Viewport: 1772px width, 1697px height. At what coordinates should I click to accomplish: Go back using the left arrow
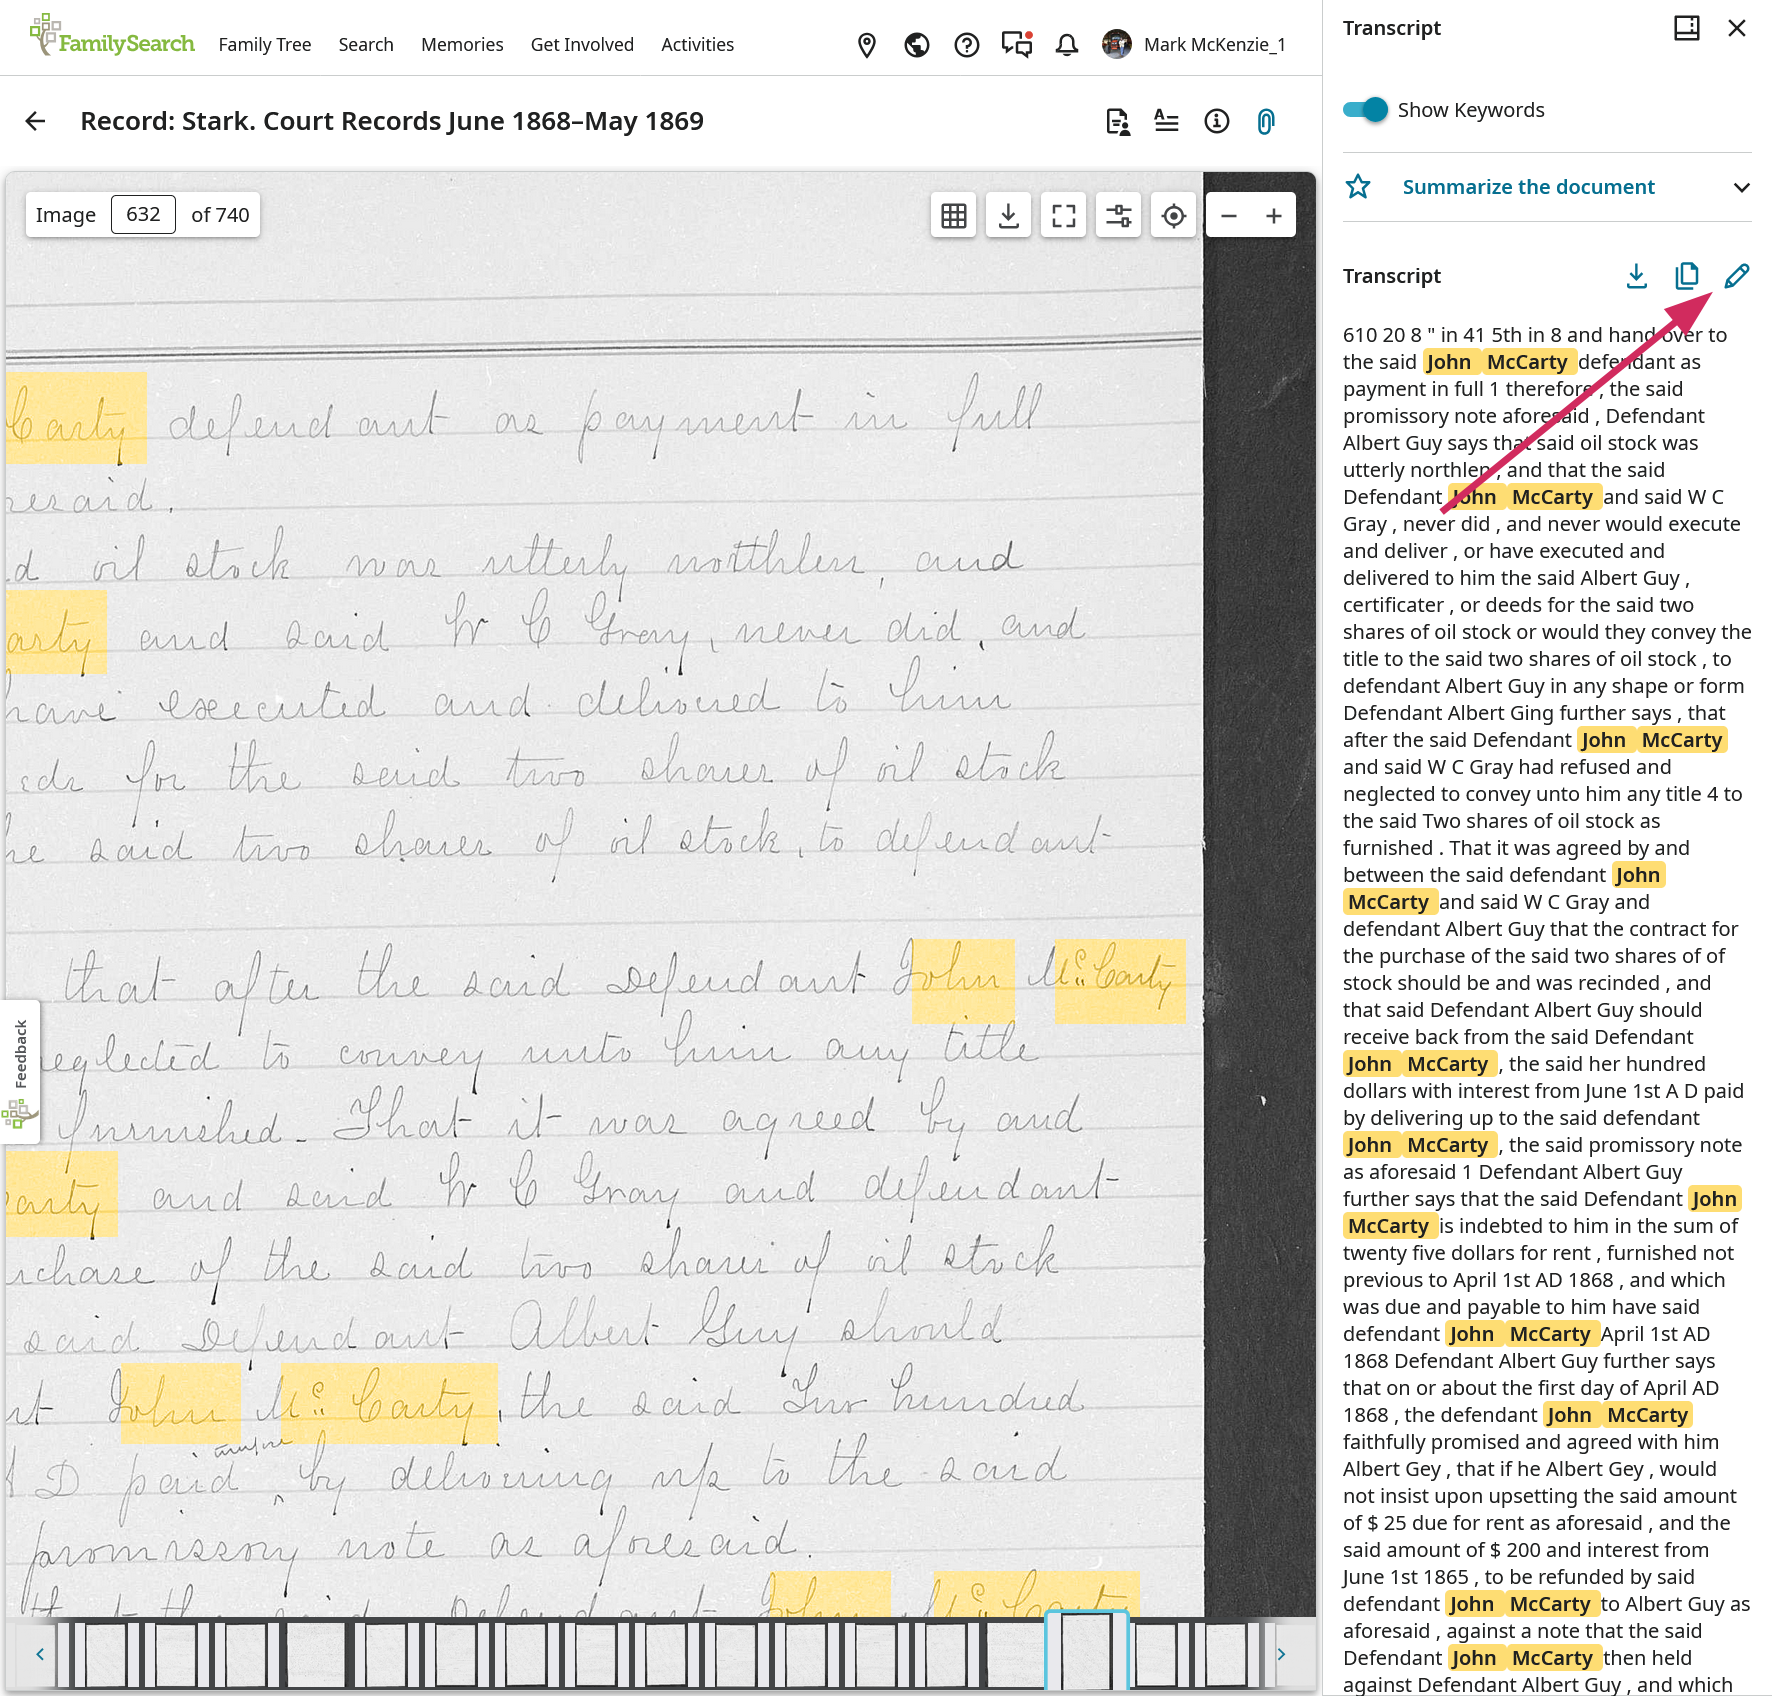click(x=36, y=121)
